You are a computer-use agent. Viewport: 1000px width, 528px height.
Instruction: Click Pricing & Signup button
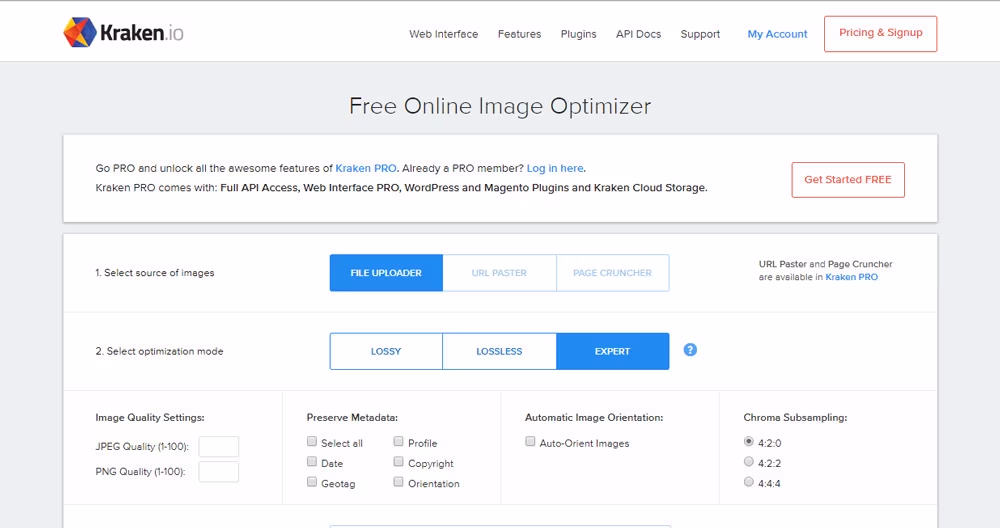pos(880,34)
